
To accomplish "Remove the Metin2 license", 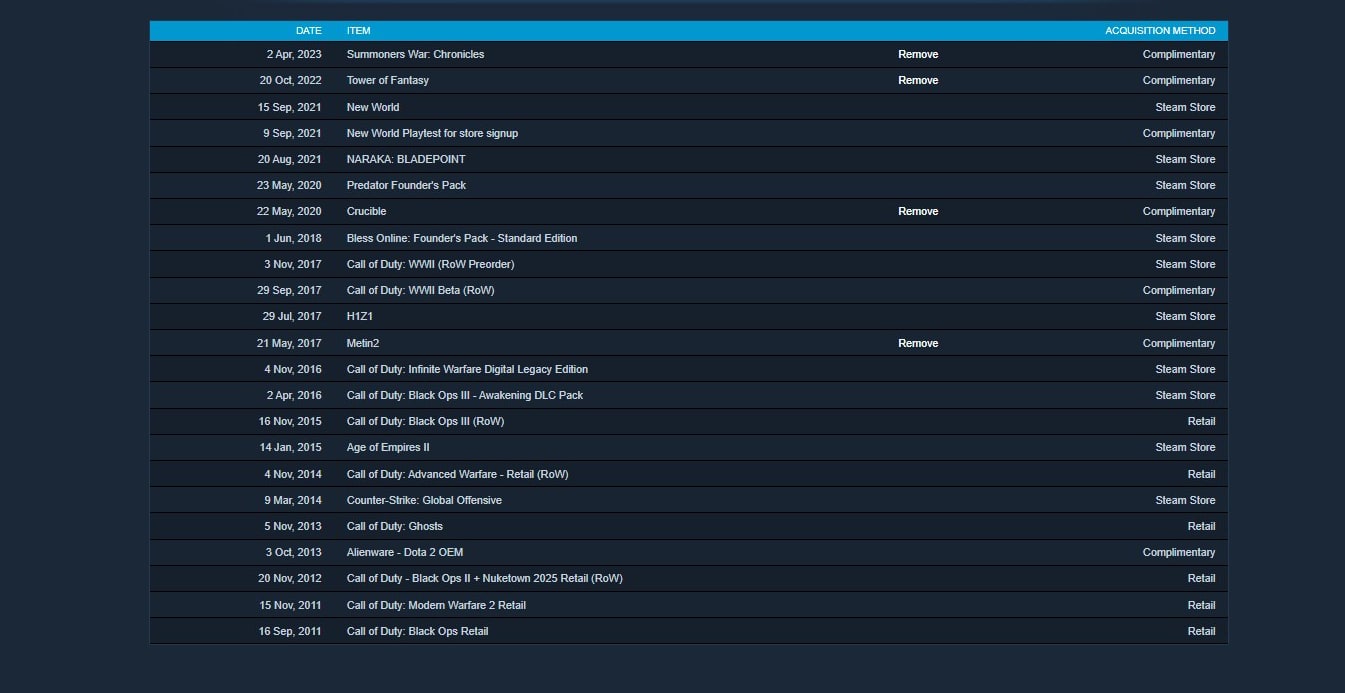I will point(918,343).
